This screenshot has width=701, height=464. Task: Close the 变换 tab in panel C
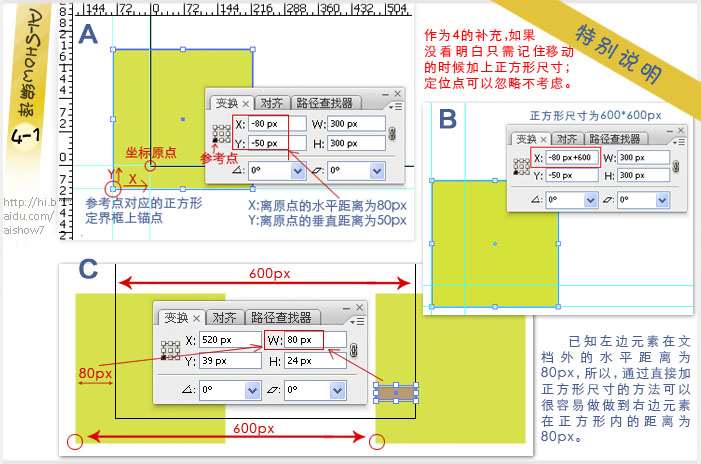click(x=196, y=318)
